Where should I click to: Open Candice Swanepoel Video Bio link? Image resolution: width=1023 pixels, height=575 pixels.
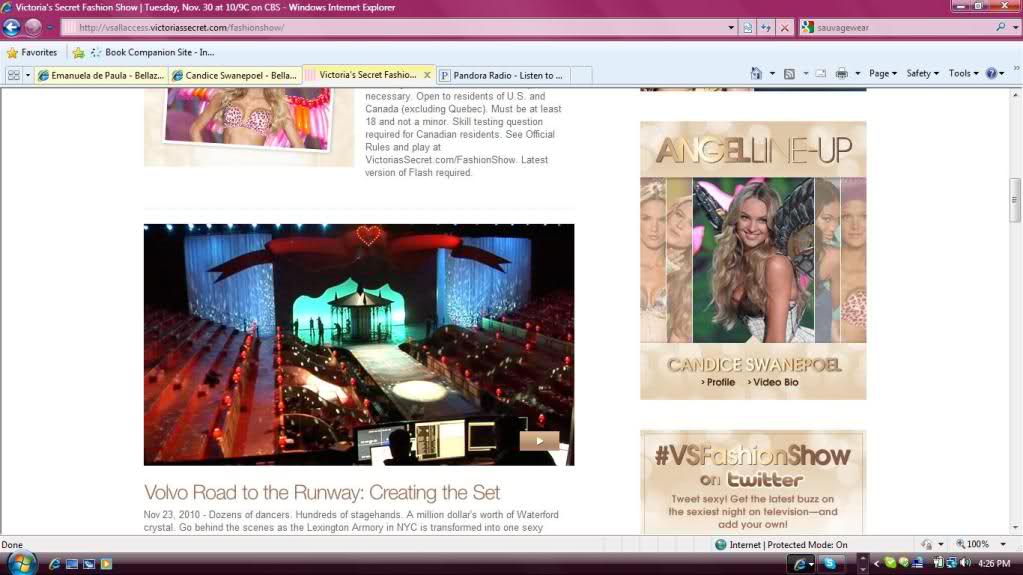point(772,382)
